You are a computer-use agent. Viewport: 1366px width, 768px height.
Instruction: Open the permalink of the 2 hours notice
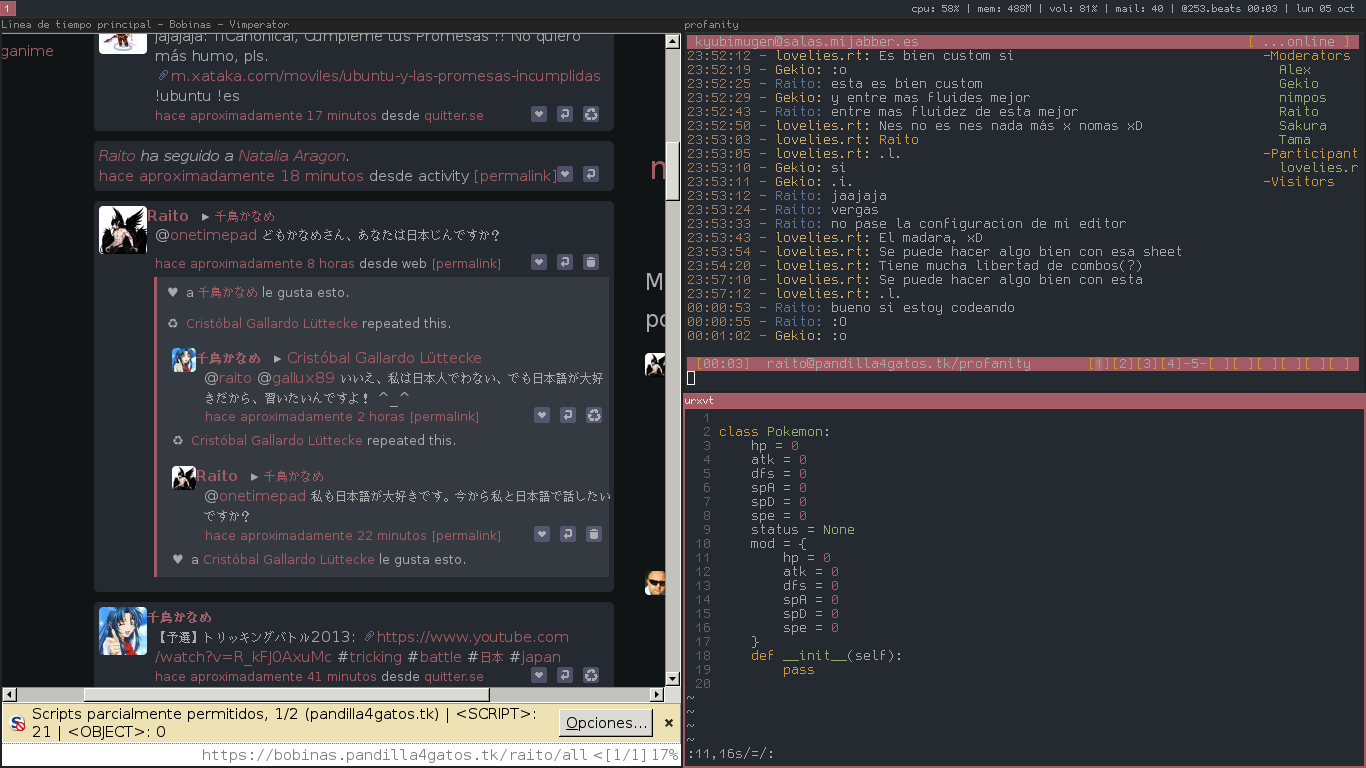coord(444,417)
